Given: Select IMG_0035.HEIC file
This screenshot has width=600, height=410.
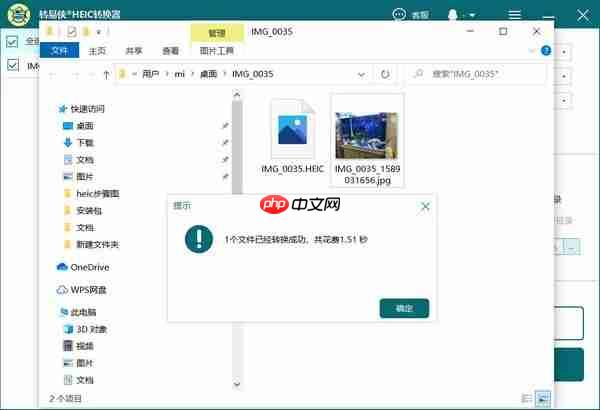Looking at the screenshot, I should coord(292,137).
